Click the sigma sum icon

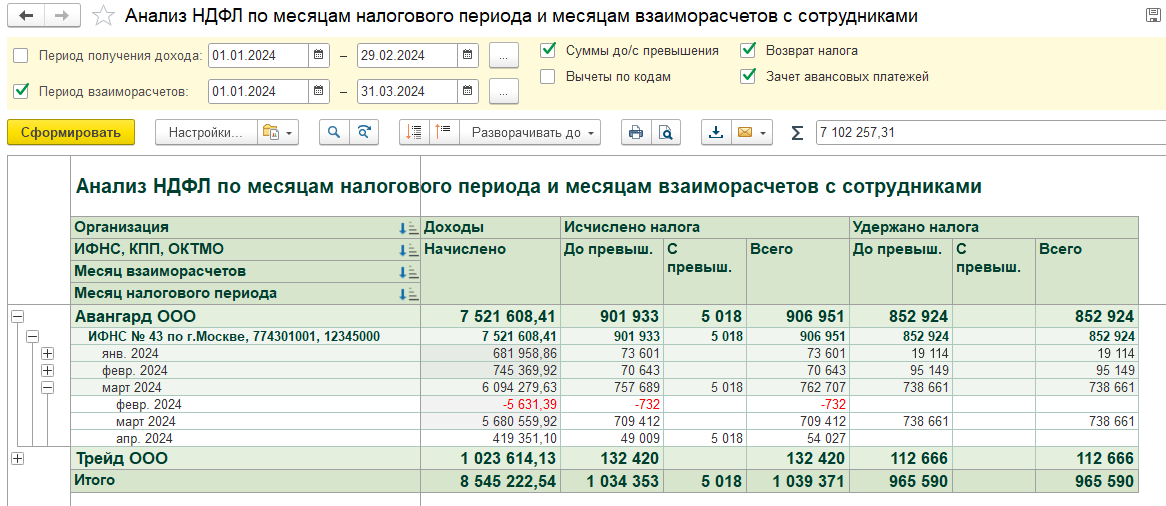[x=796, y=132]
